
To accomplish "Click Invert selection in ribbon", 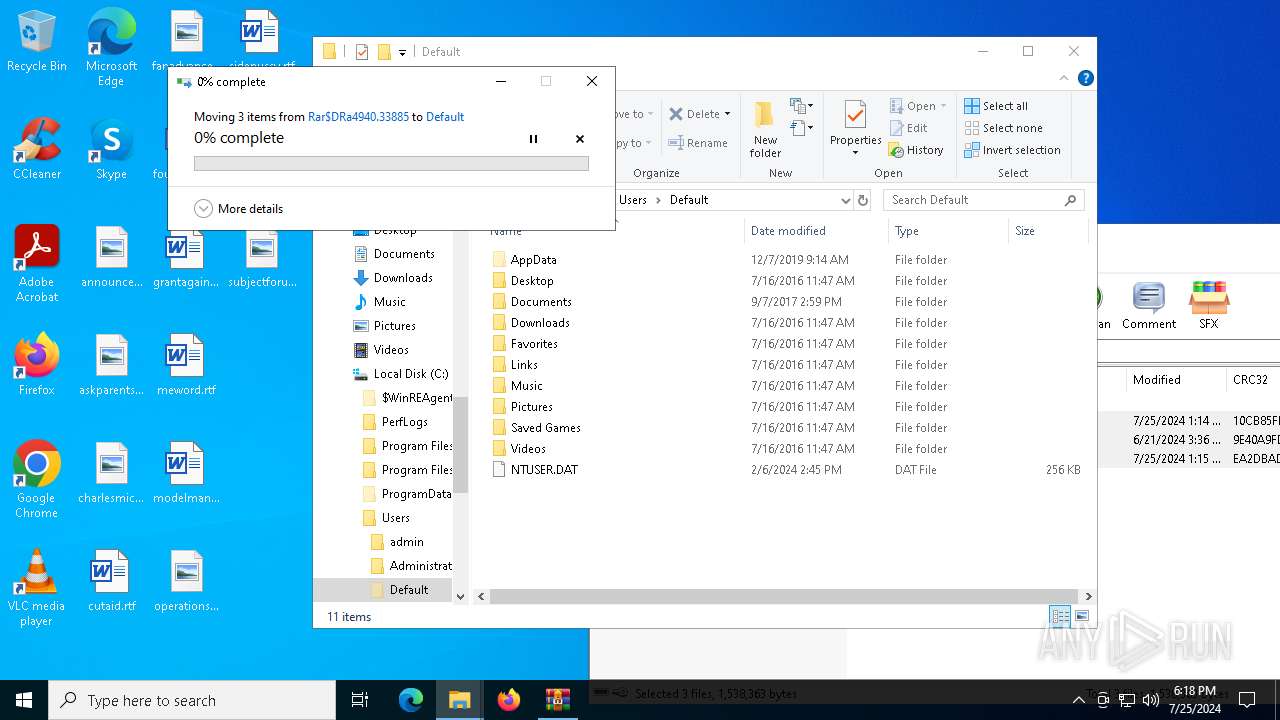I will pos(1012,150).
